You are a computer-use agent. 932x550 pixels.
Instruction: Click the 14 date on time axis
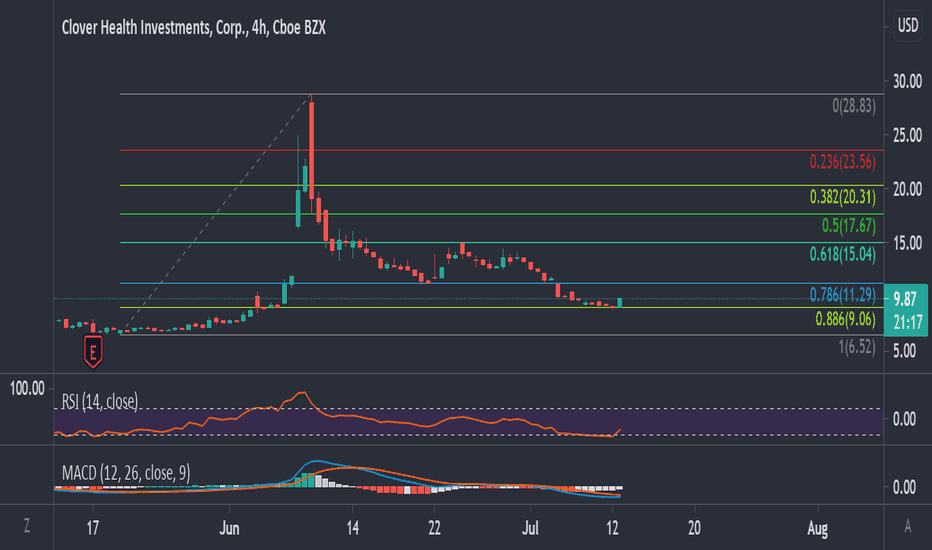pos(352,528)
